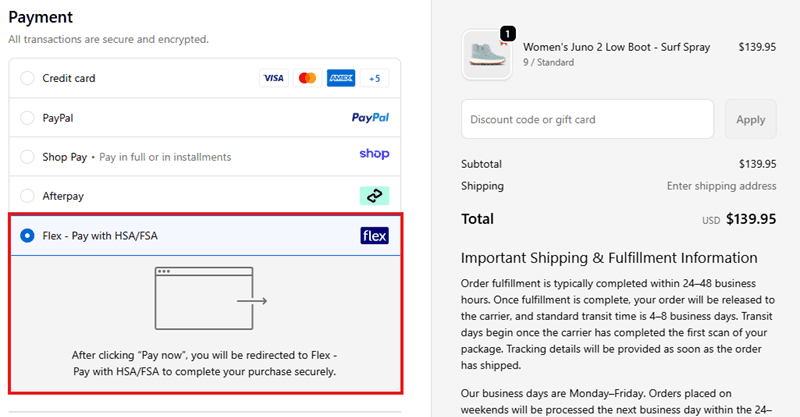The image size is (800, 417).
Task: Click the Shop Pay logo
Action: tap(374, 154)
